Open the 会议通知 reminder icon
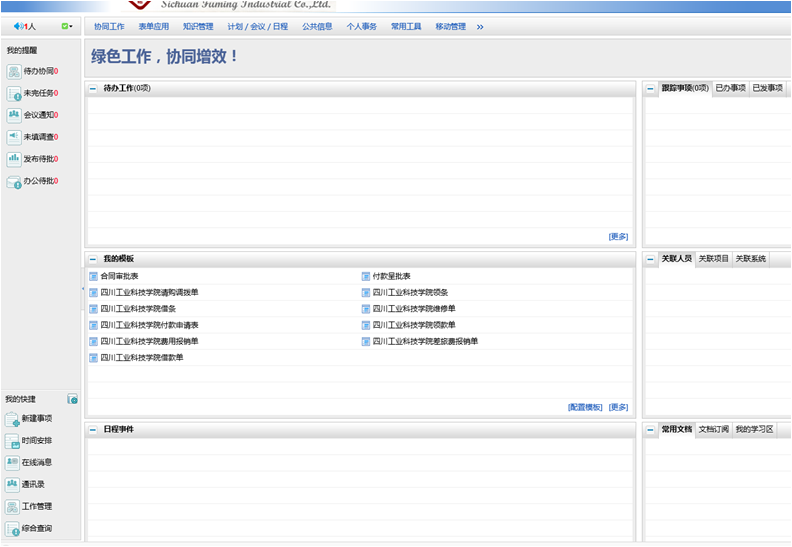The image size is (792, 547). (x=14, y=115)
